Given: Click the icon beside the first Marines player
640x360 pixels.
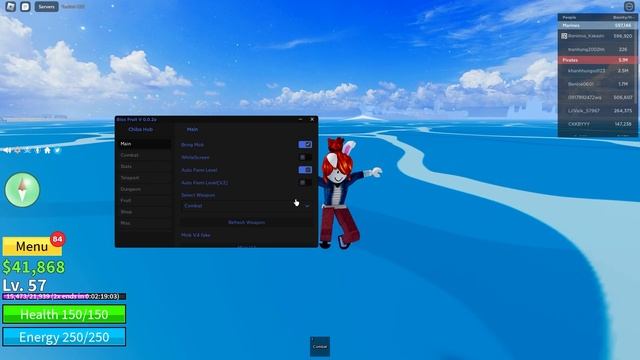Looking at the screenshot, I should pyautogui.click(x=564, y=36).
